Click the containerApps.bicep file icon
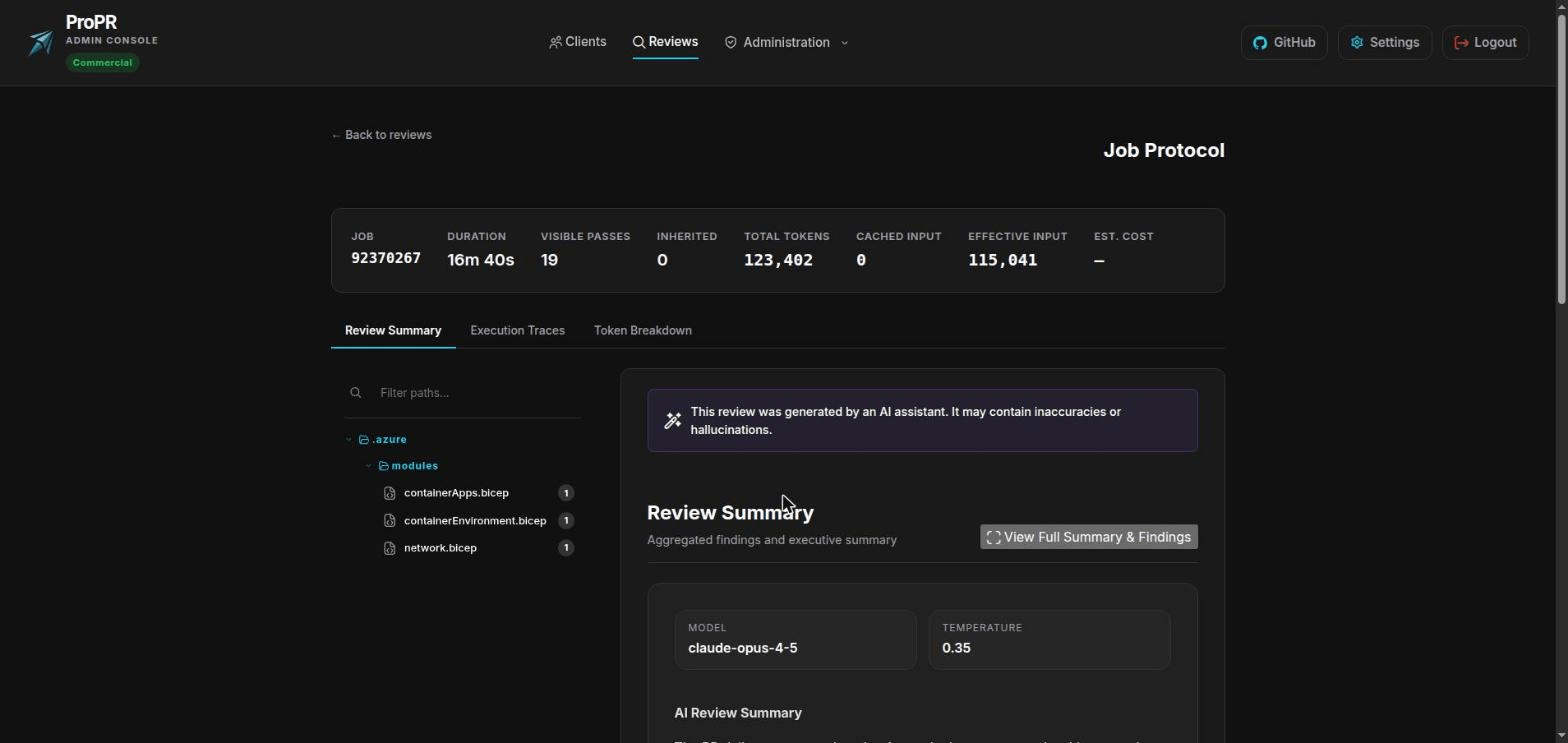The image size is (1568, 743). click(x=390, y=493)
